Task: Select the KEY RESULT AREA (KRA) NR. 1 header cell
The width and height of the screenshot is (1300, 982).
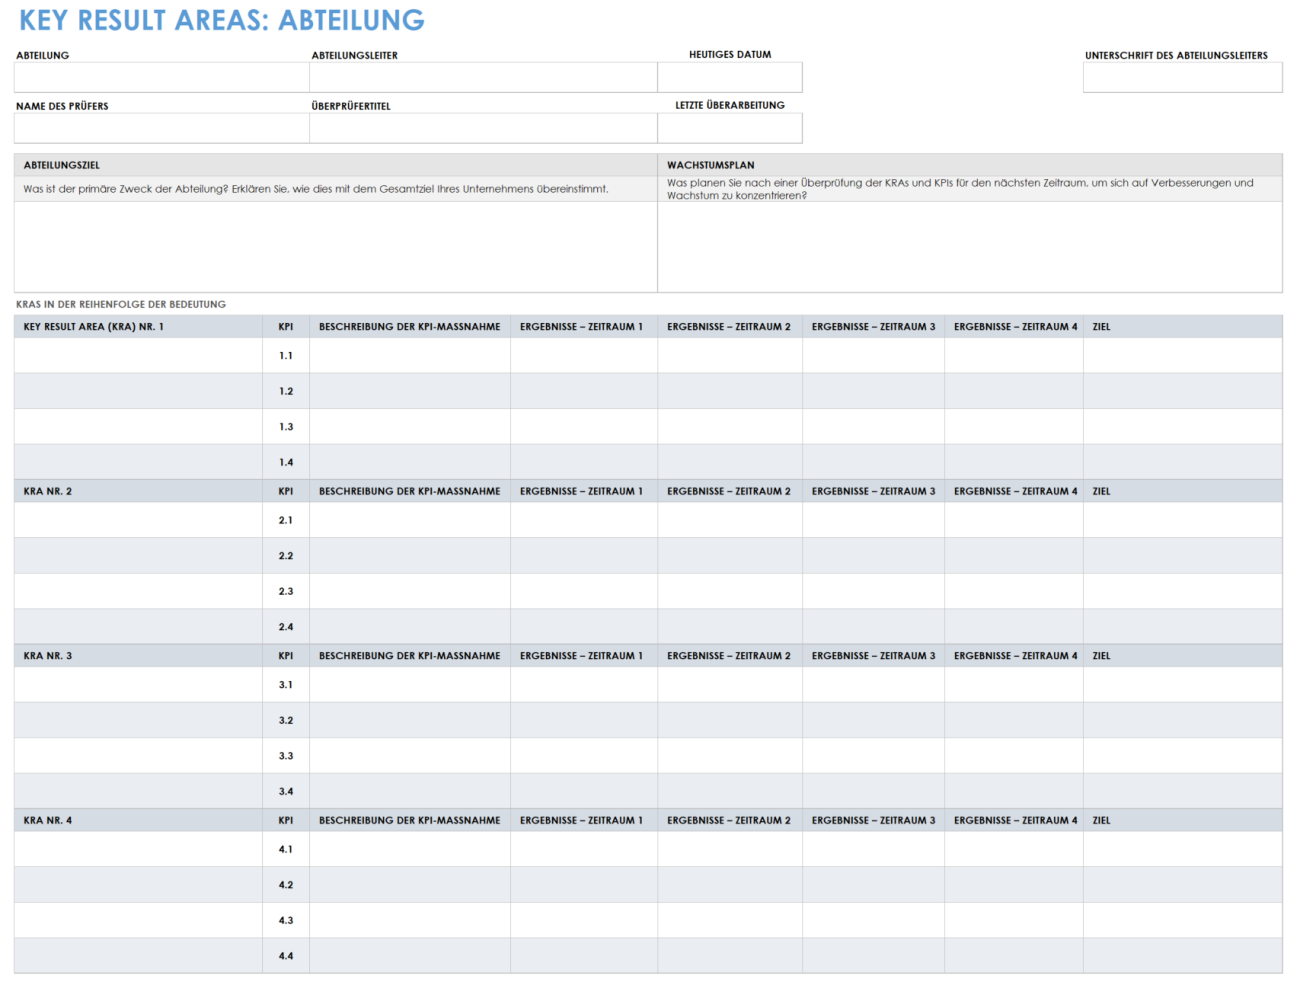Action: click(x=135, y=325)
